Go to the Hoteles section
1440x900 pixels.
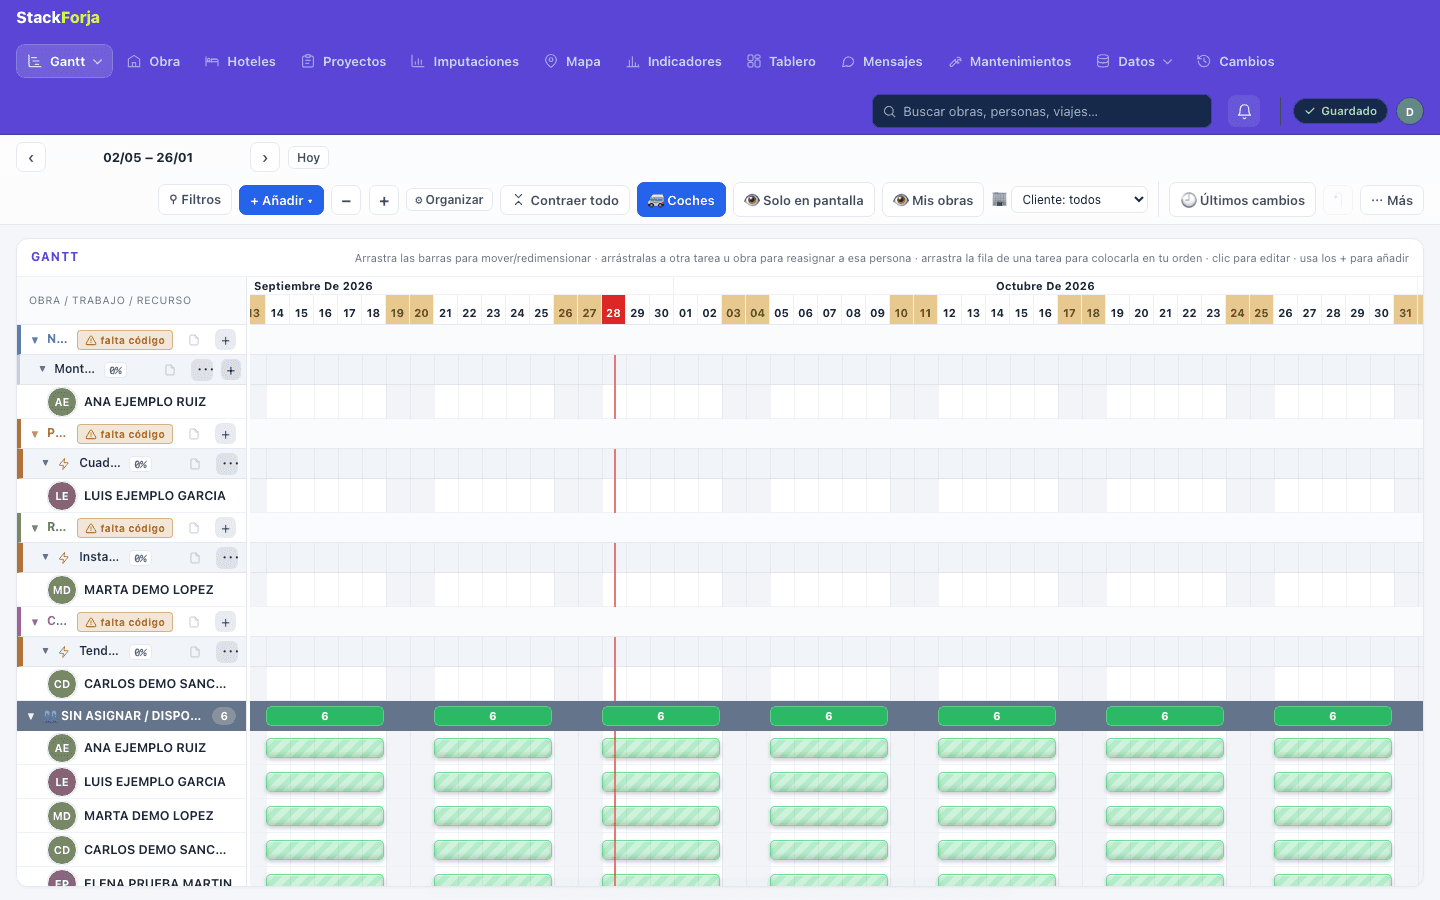(x=240, y=61)
